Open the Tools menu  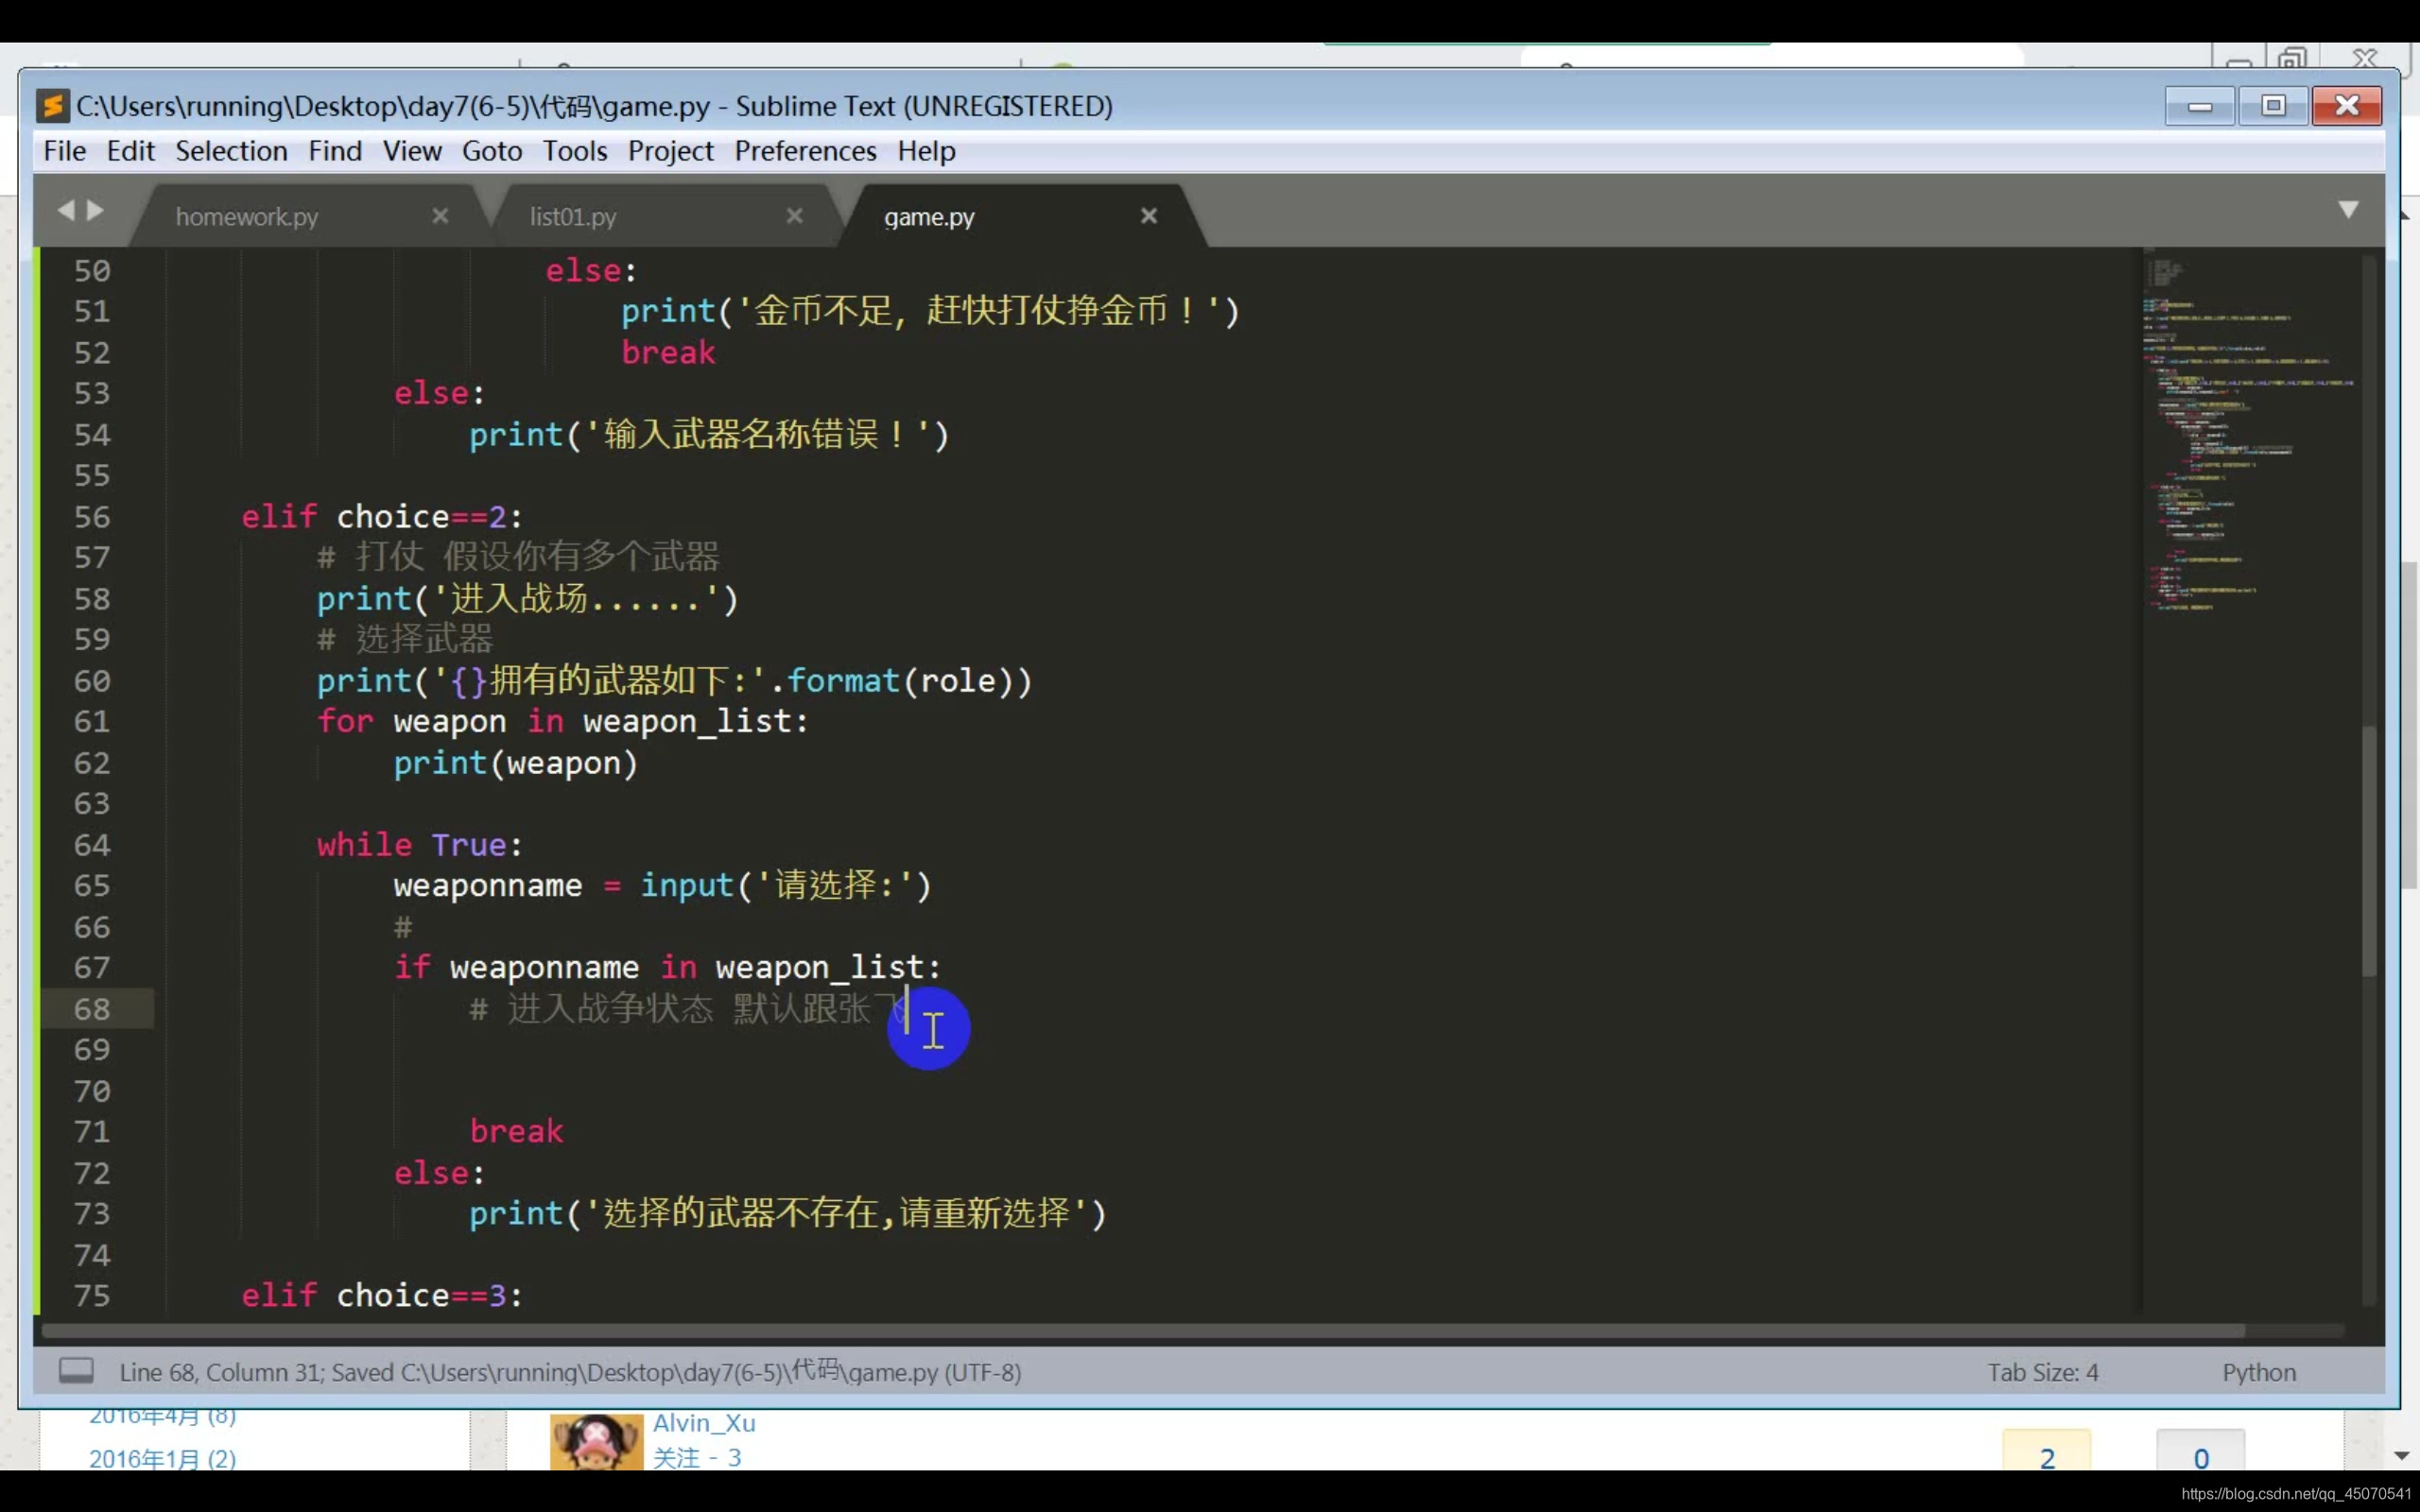click(574, 151)
